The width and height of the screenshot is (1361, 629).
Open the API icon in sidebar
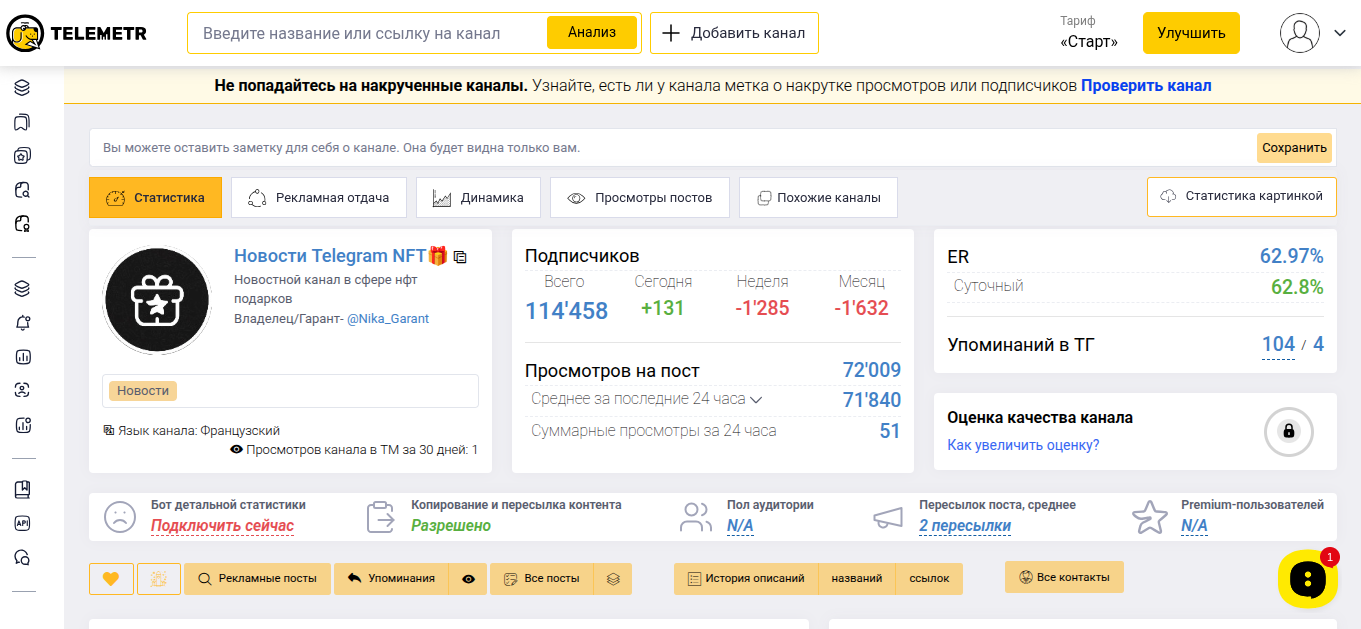coord(22,523)
